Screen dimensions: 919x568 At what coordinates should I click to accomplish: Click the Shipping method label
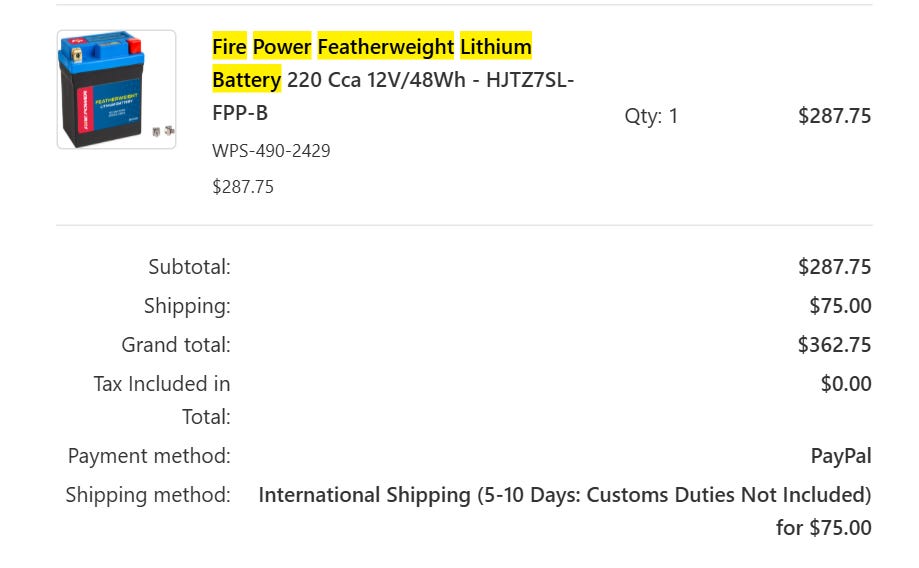pos(148,495)
